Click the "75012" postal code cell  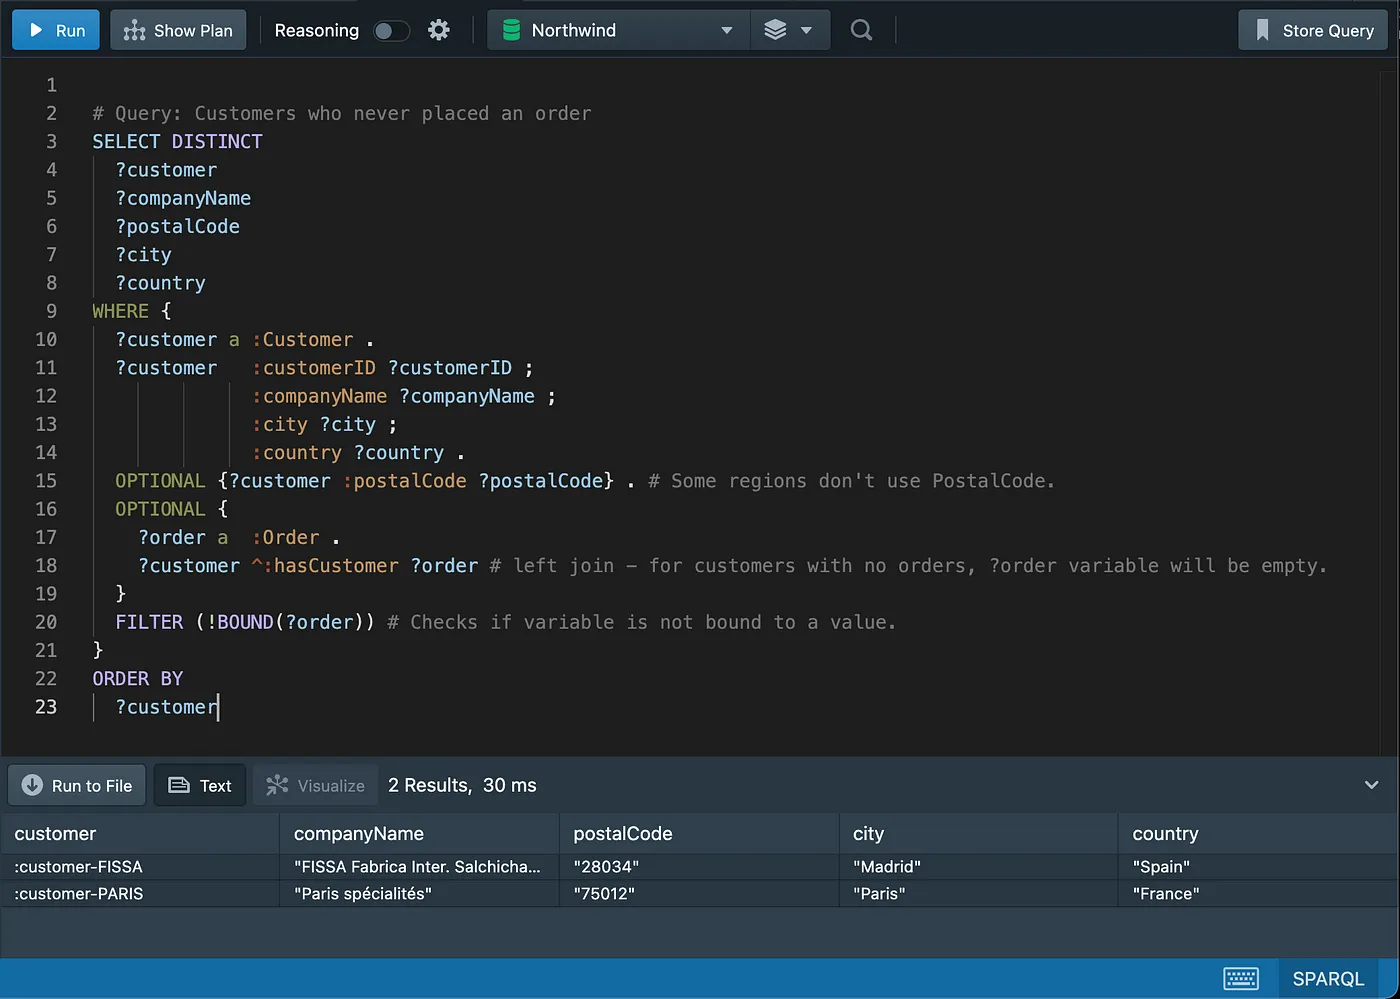[699, 893]
